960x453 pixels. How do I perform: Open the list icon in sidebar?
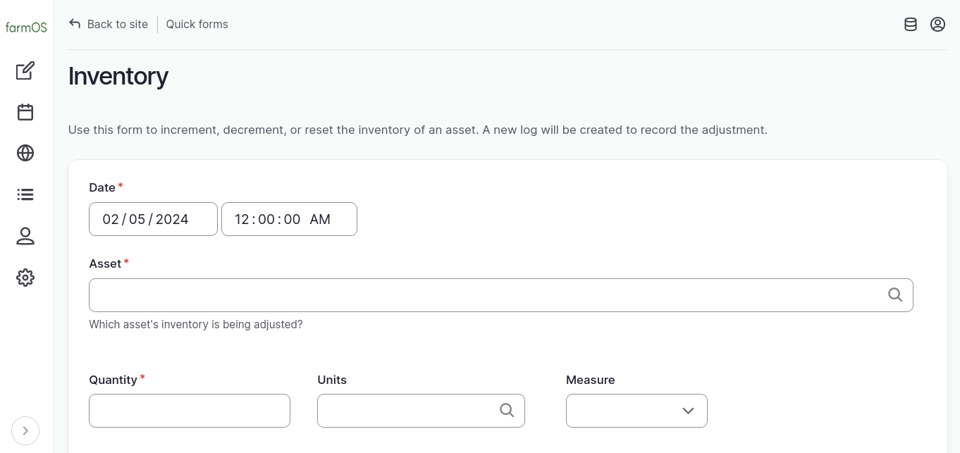[x=26, y=194]
